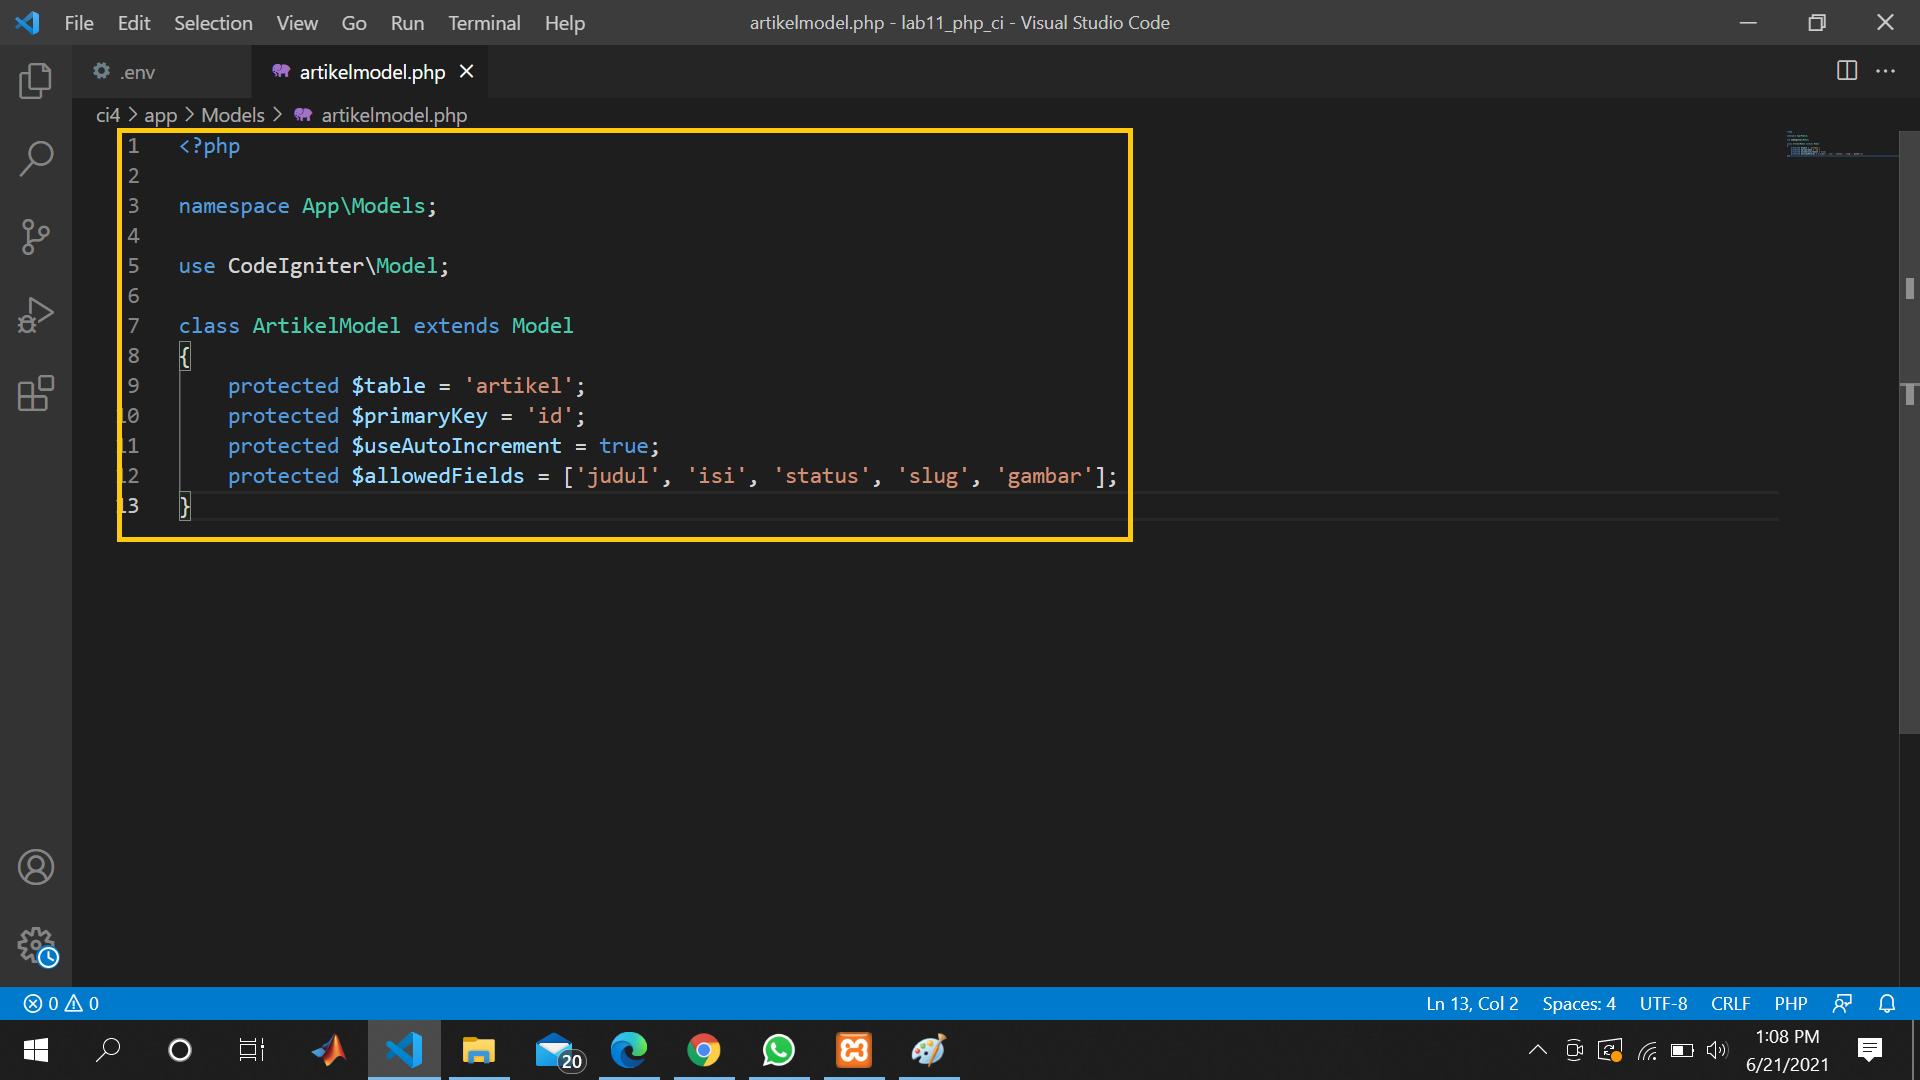
Task: Click the Accounts icon in the activity bar
Action: coord(36,867)
